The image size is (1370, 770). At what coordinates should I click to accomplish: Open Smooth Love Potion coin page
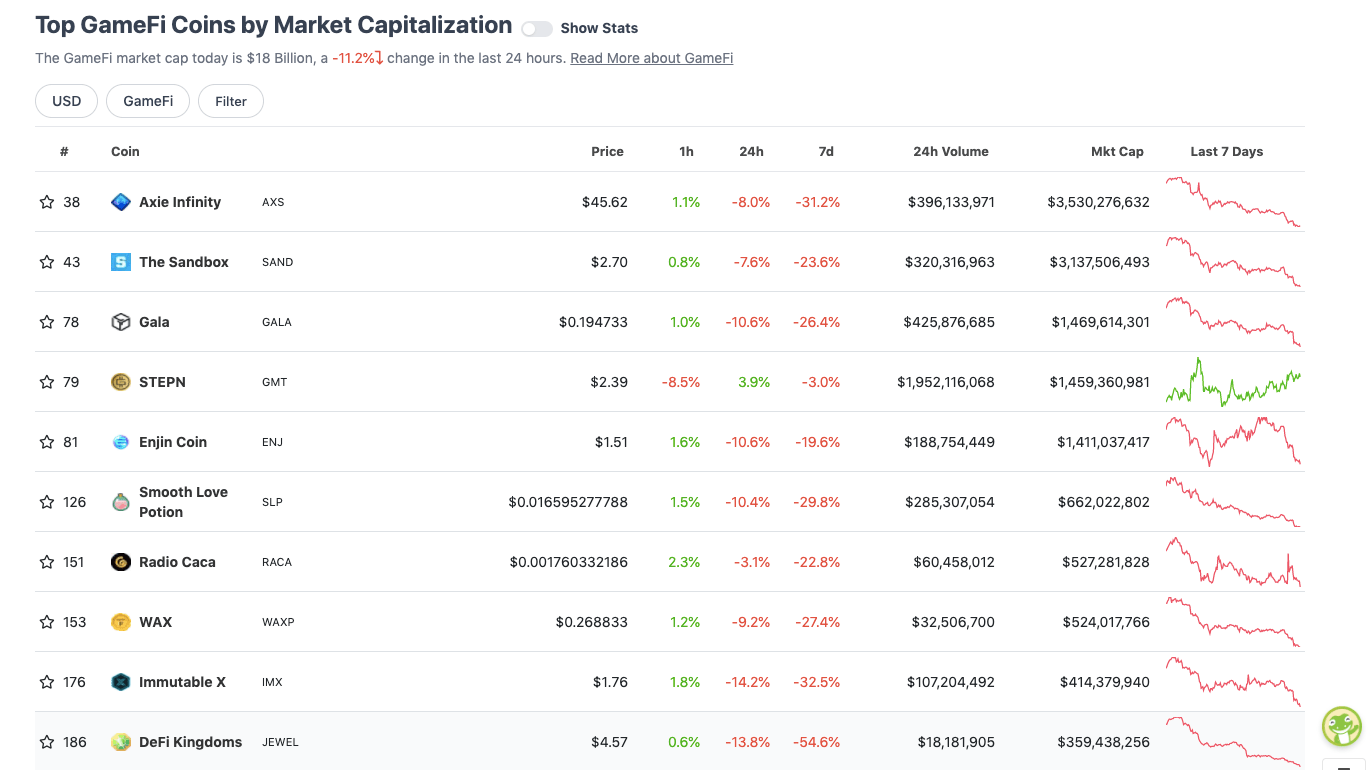[x=183, y=502]
